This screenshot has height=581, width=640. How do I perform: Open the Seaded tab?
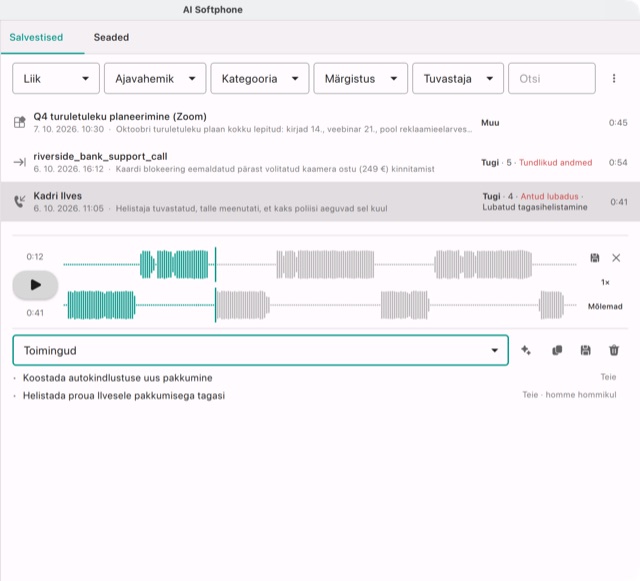click(111, 37)
